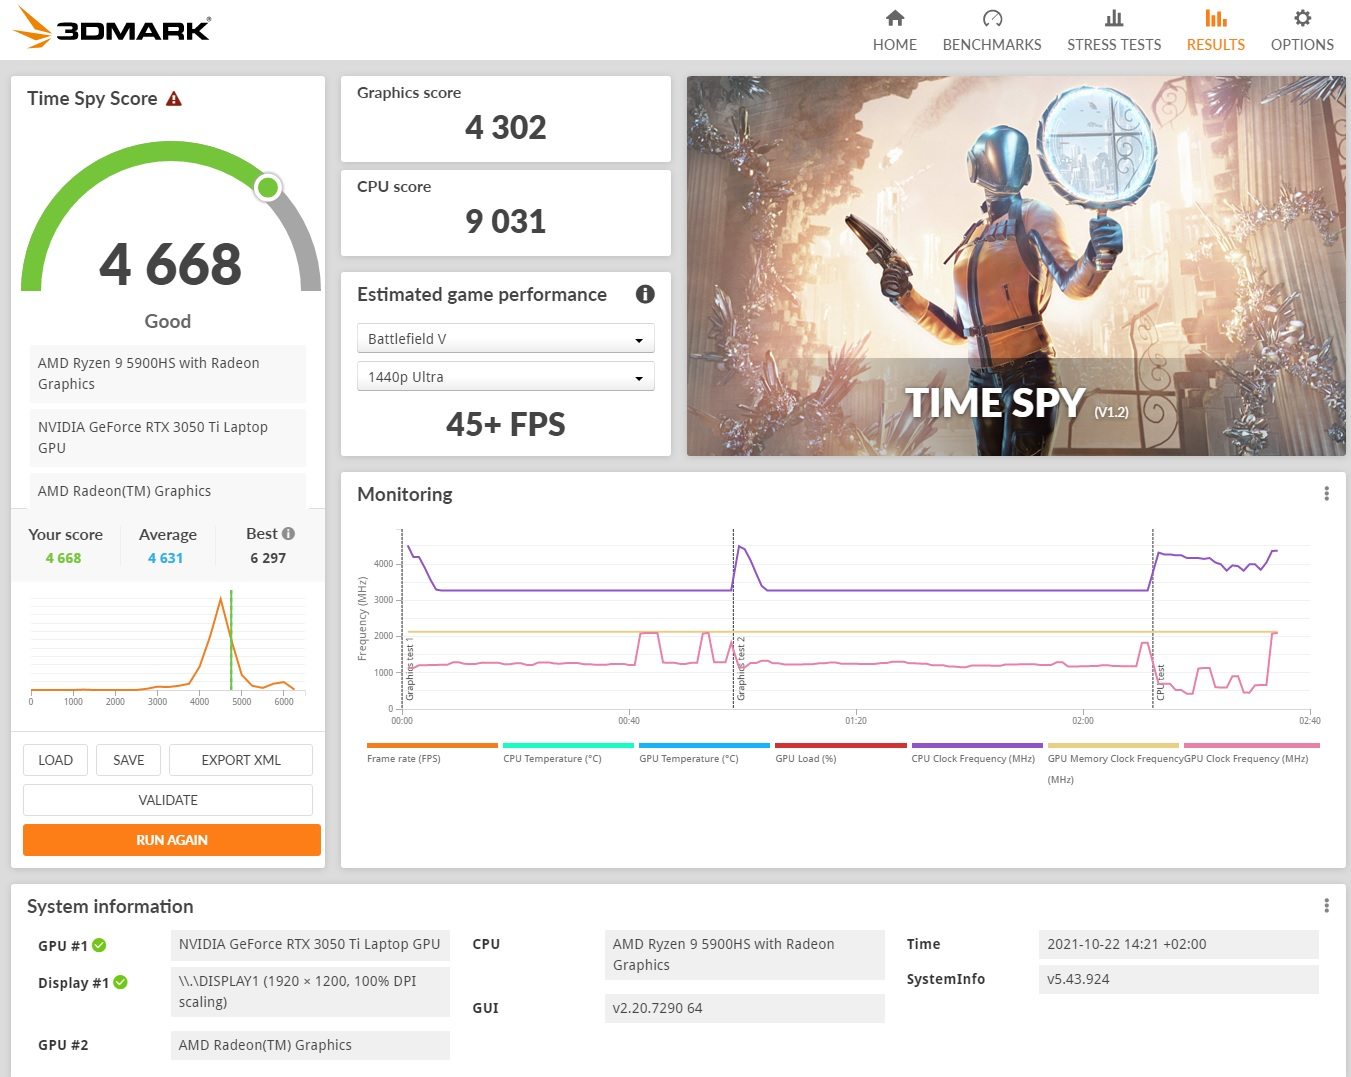Click the 45+ FPS estimate
Image resolution: width=1351 pixels, height=1077 pixels.
[506, 425]
